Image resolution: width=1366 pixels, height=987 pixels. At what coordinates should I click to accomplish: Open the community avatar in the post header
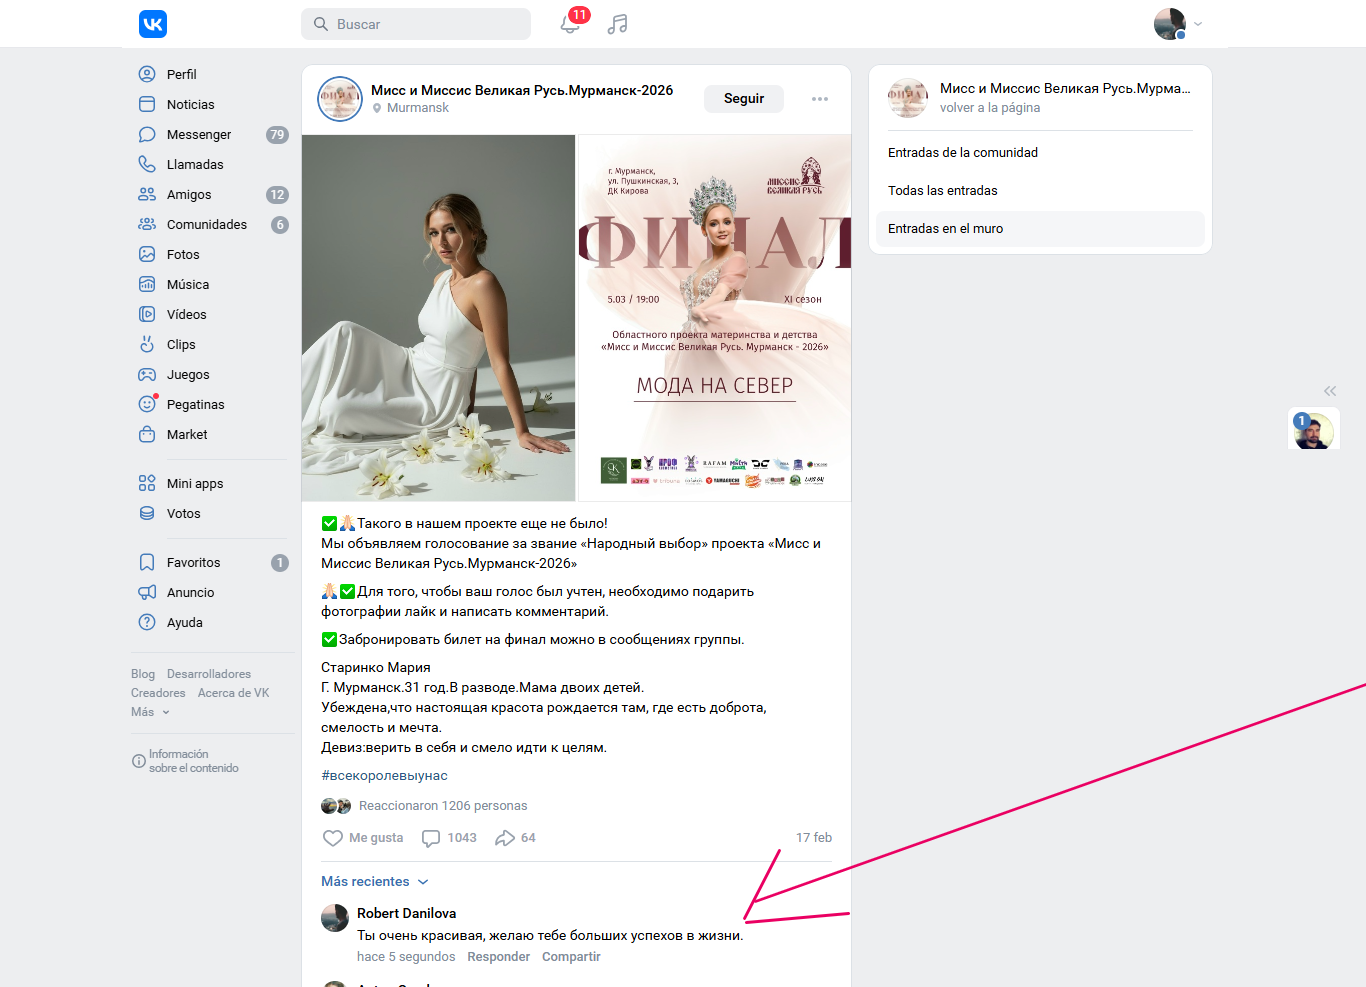pos(340,99)
